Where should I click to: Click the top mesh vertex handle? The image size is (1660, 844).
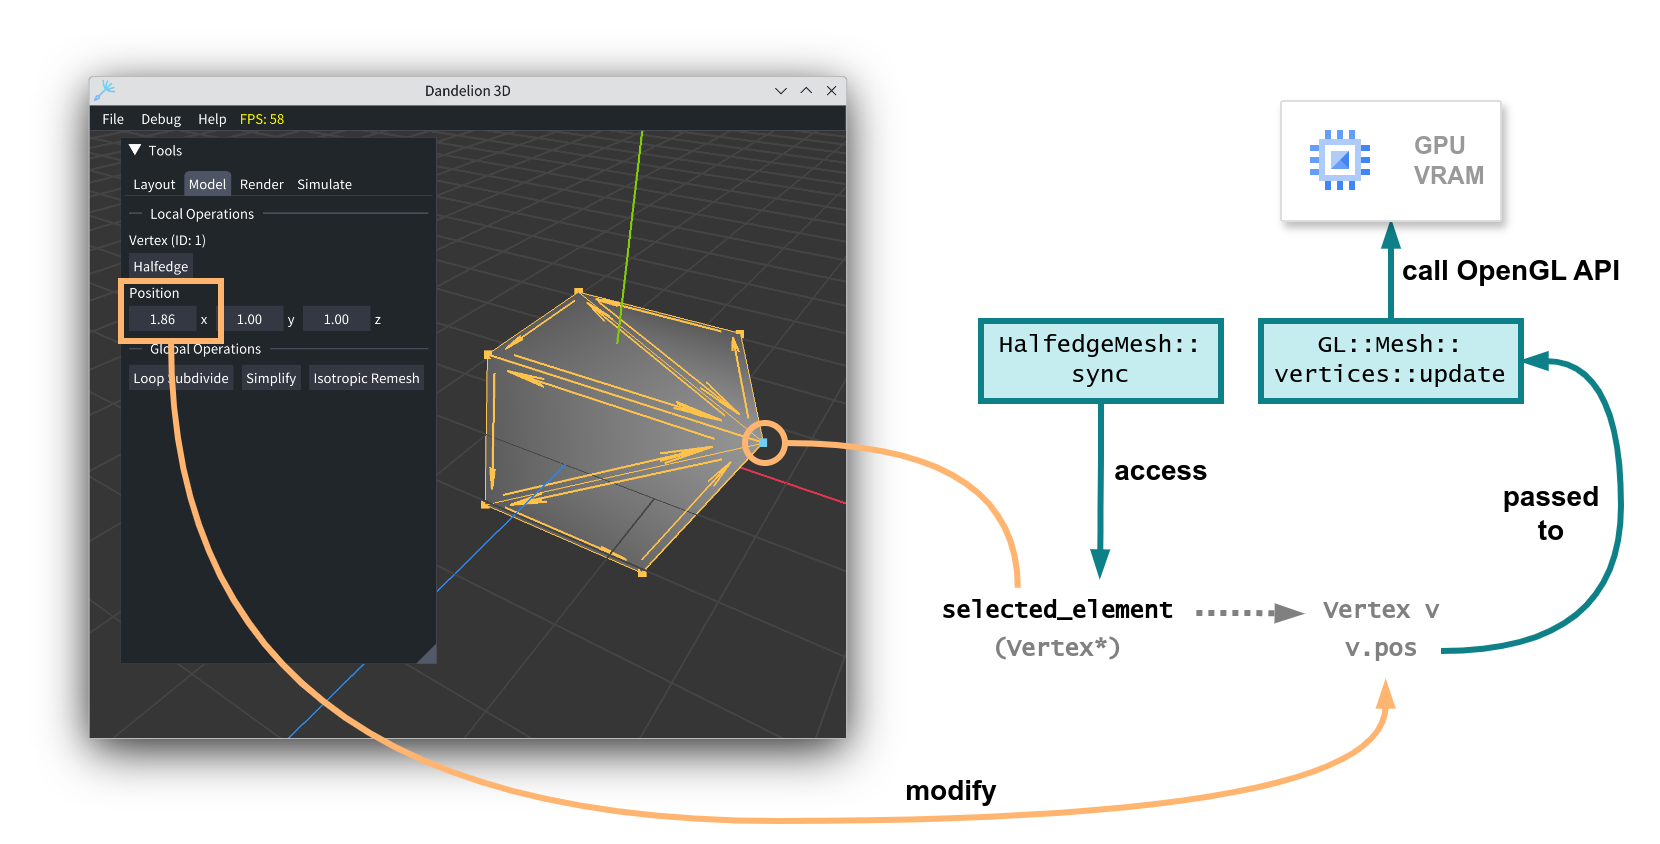point(578,292)
